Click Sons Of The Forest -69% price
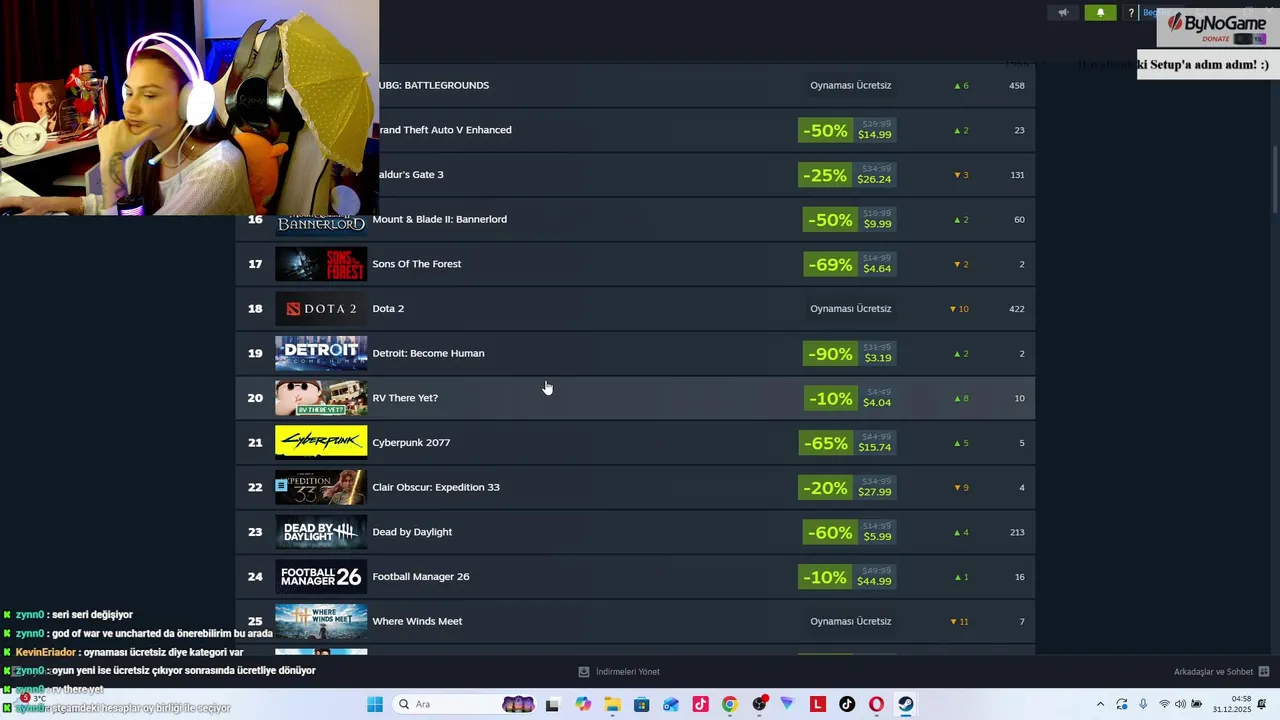 [x=849, y=264]
